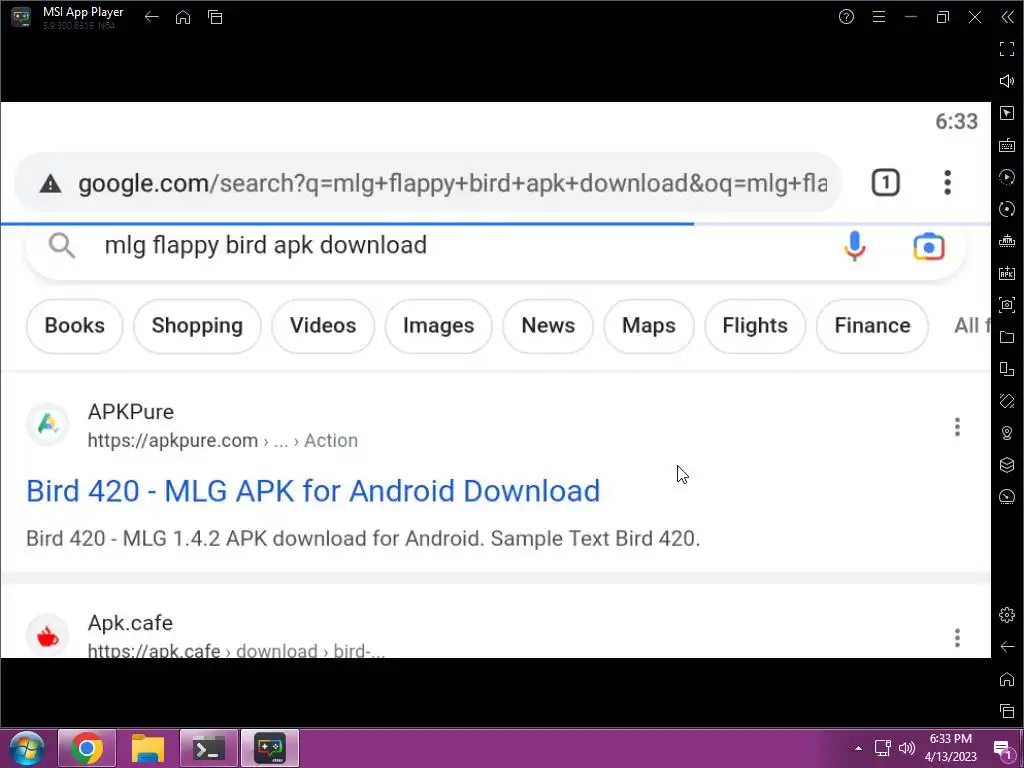Open Bird 420 - MLG APK result link
This screenshot has height=768, width=1024.
coord(313,491)
